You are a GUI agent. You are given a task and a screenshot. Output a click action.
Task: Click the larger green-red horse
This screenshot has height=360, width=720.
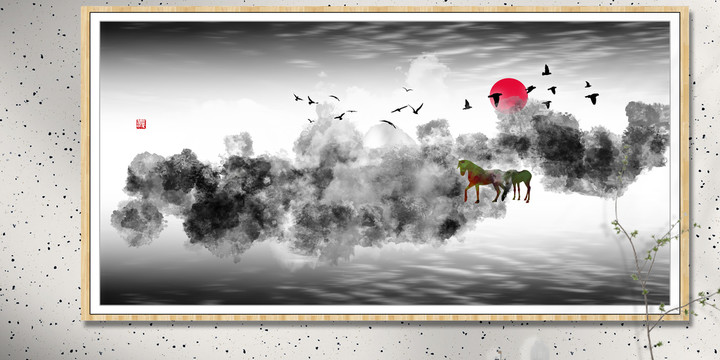pyautogui.click(x=482, y=180)
